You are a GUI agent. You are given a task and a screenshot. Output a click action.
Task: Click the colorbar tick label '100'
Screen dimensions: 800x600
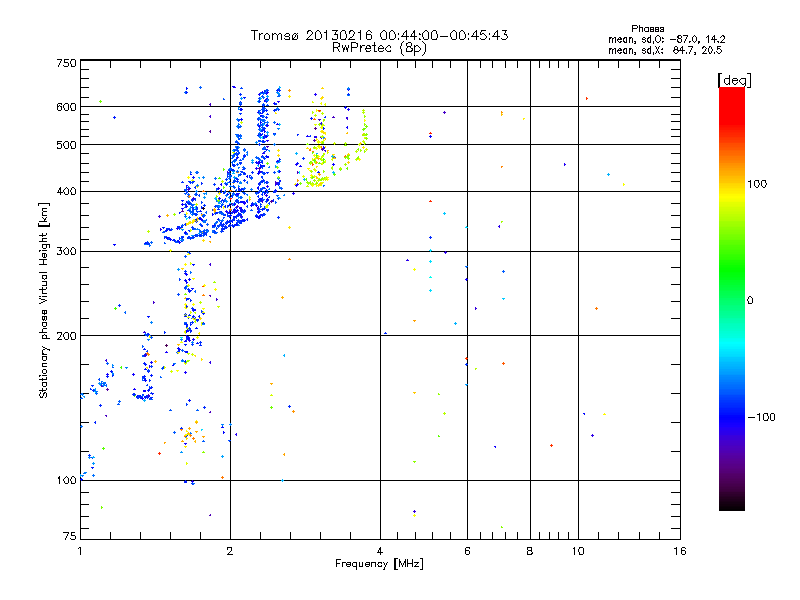click(x=757, y=184)
